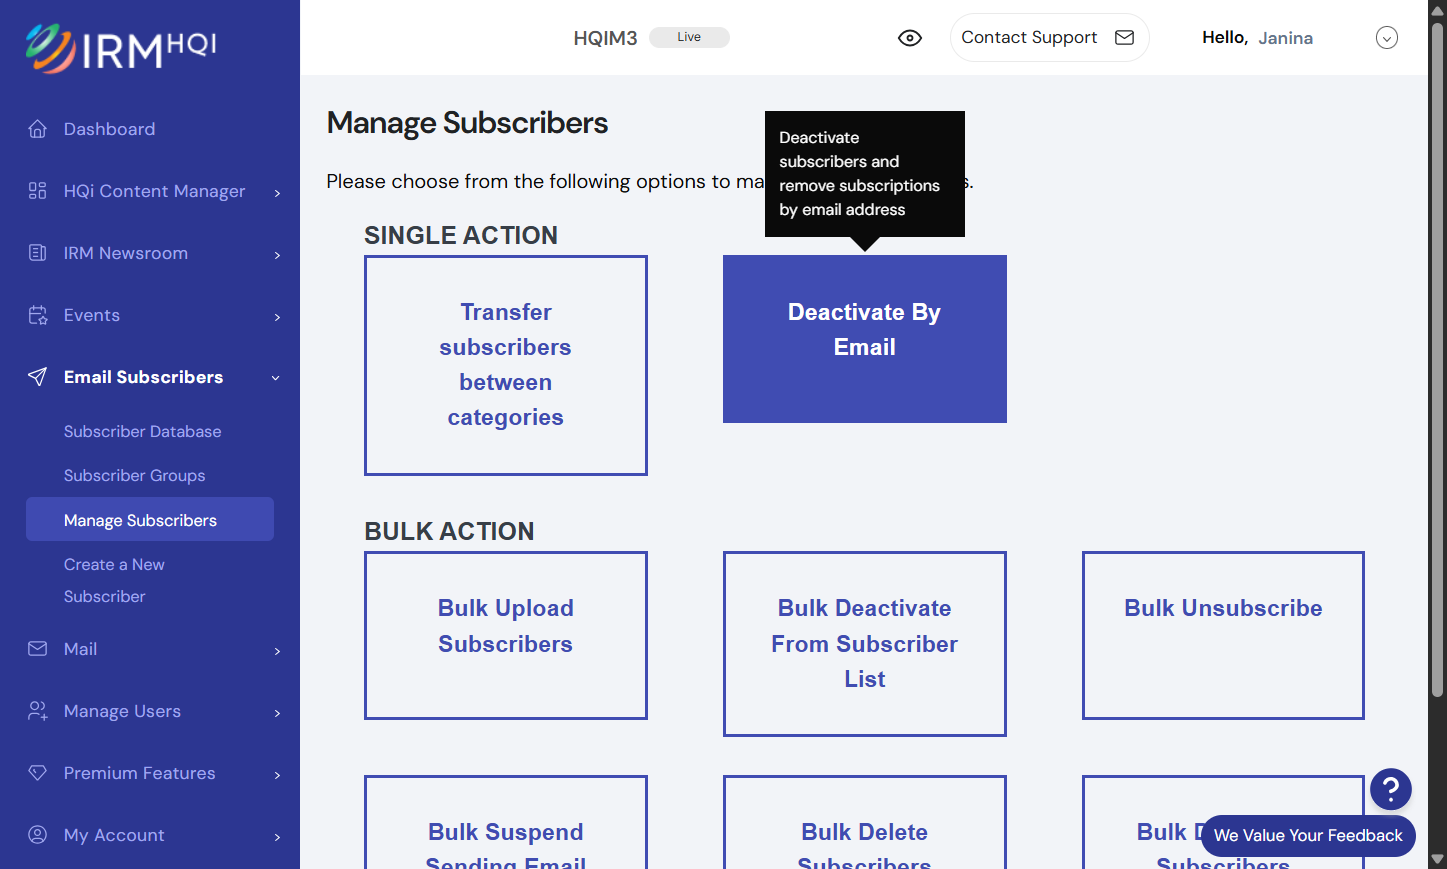1447x869 pixels.
Task: Expand the Events submenu chevron
Action: pyautogui.click(x=277, y=317)
